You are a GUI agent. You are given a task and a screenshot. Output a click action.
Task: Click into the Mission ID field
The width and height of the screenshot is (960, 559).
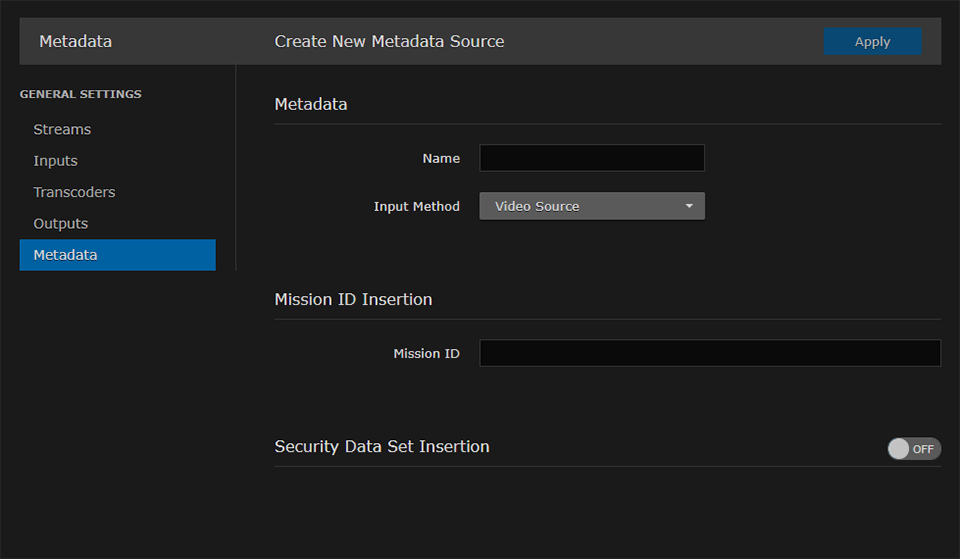(x=710, y=353)
